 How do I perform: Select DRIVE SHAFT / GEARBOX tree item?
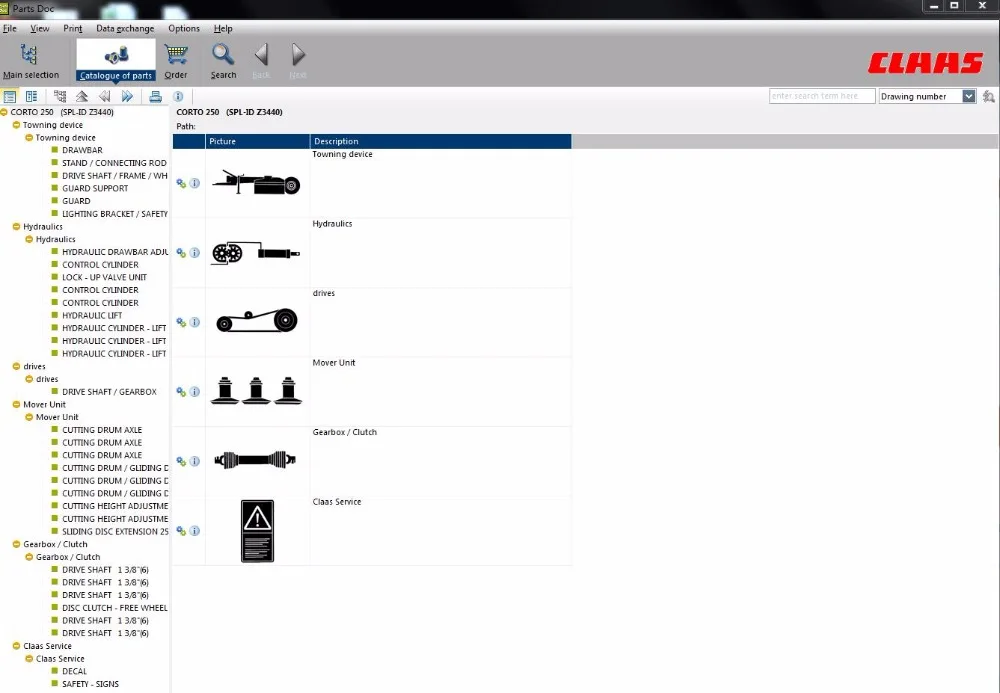click(x=109, y=391)
